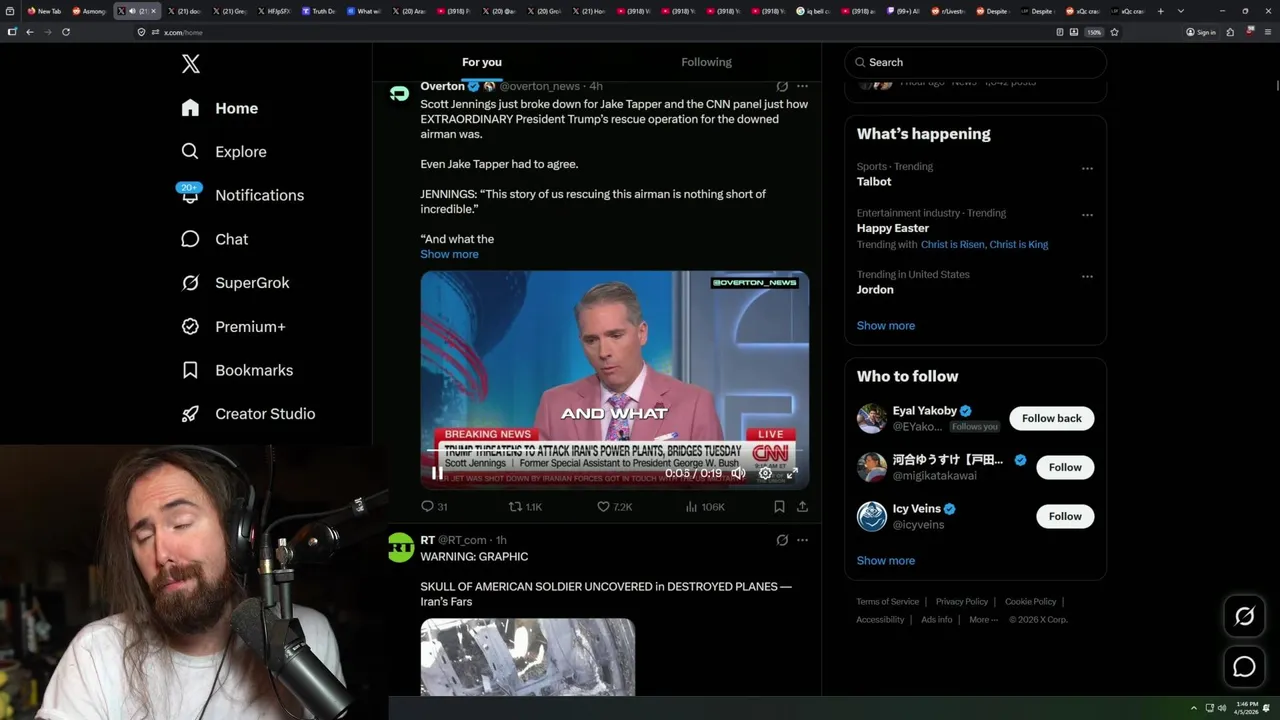1280x720 pixels.
Task: Open options for Jordon trend
Action: coord(1087,277)
